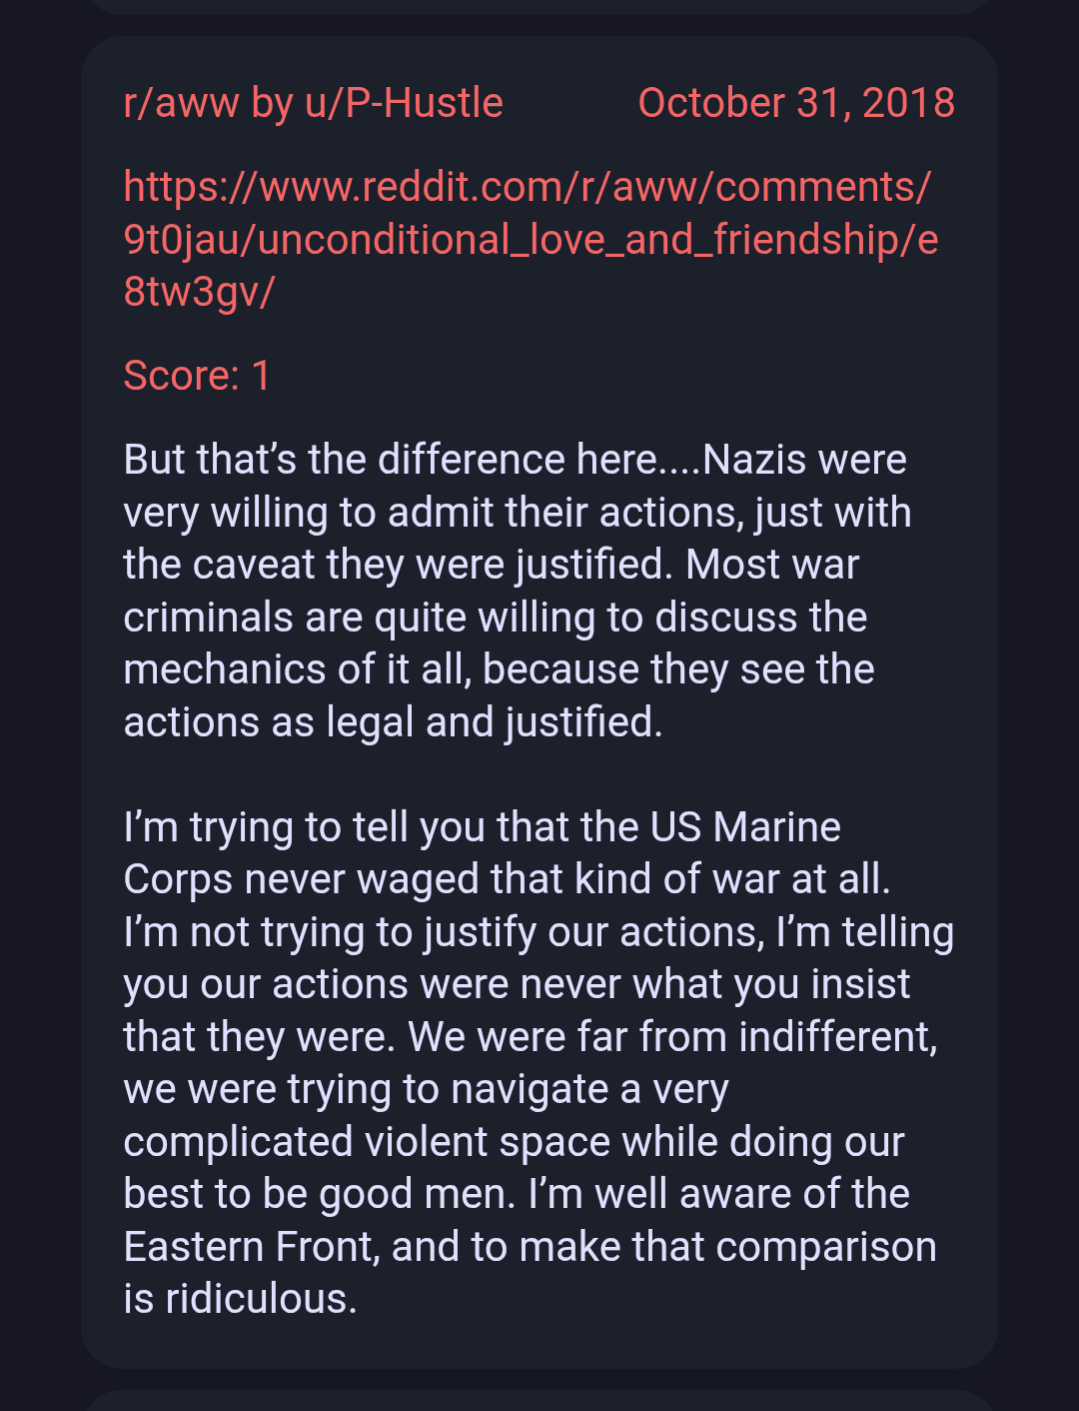This screenshot has height=1411, width=1079.
Task: Click 'But that's the difference here' opening line
Action: click(x=390, y=460)
